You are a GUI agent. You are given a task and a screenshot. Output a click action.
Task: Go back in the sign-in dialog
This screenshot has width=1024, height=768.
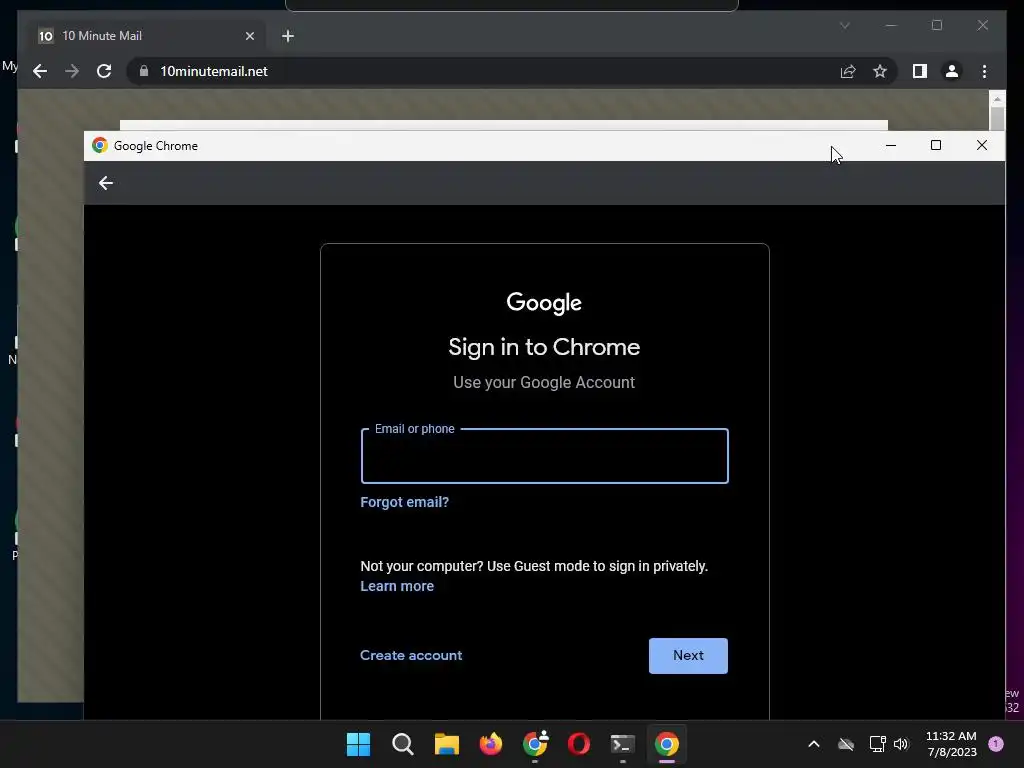coord(106,184)
